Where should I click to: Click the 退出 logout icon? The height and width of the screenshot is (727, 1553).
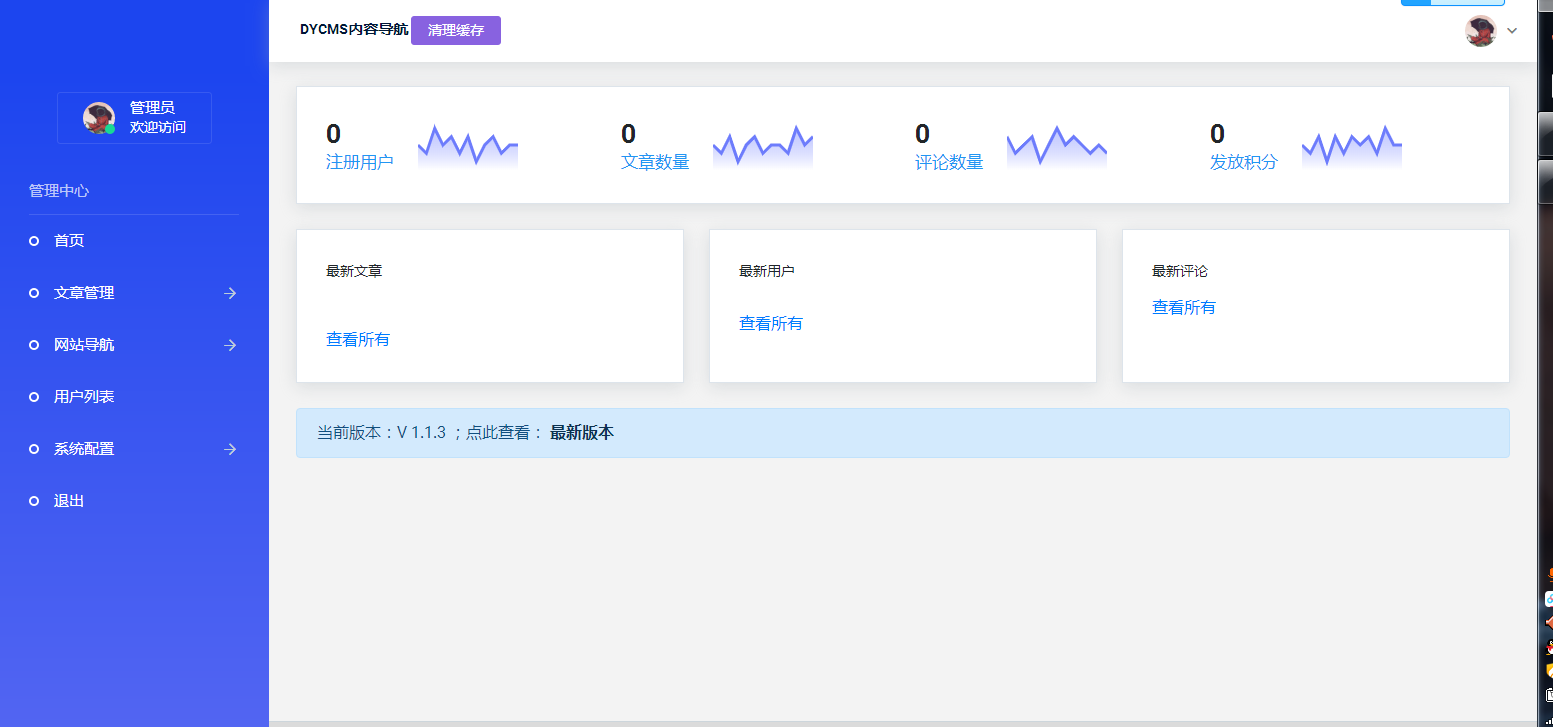coord(33,501)
